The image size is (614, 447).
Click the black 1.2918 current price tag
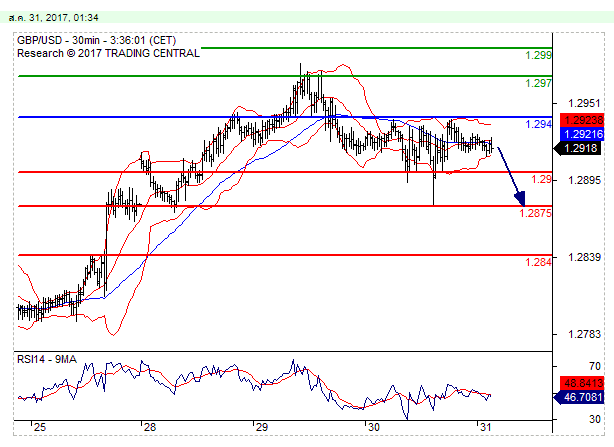coord(581,147)
